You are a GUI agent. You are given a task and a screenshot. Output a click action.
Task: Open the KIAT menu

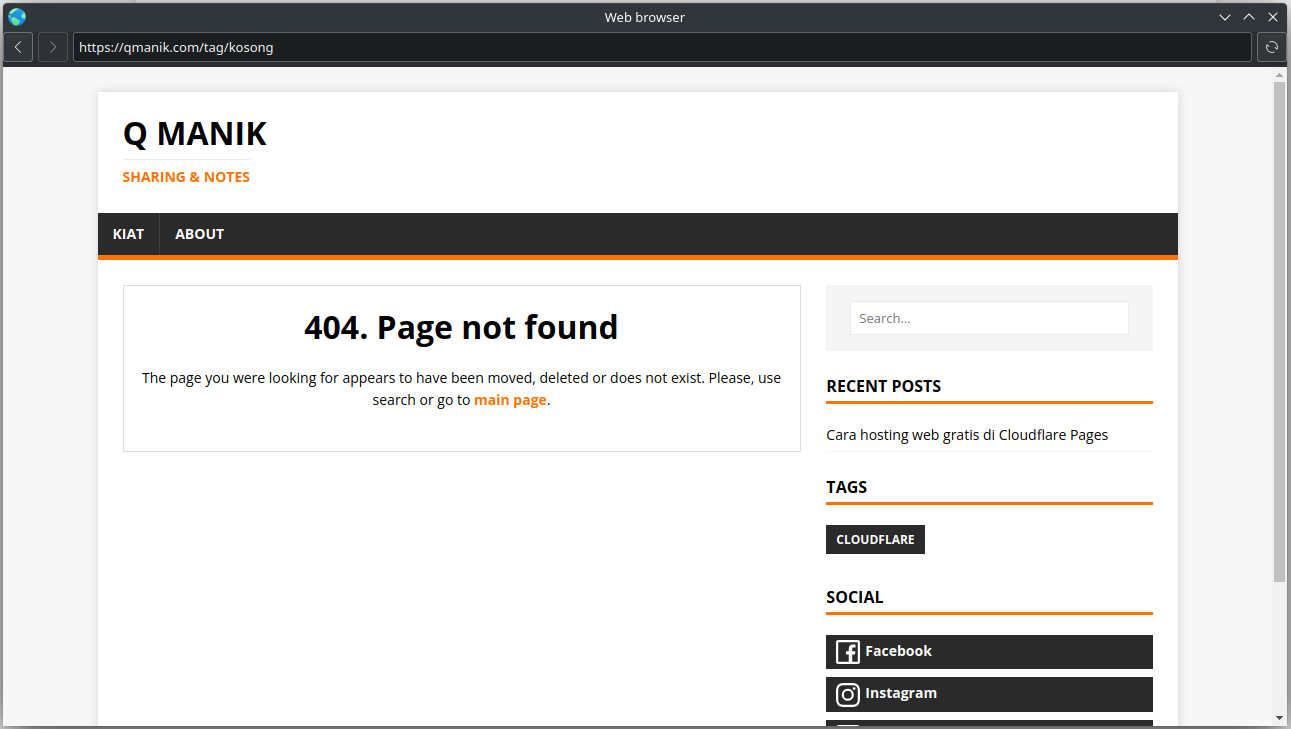click(x=128, y=234)
